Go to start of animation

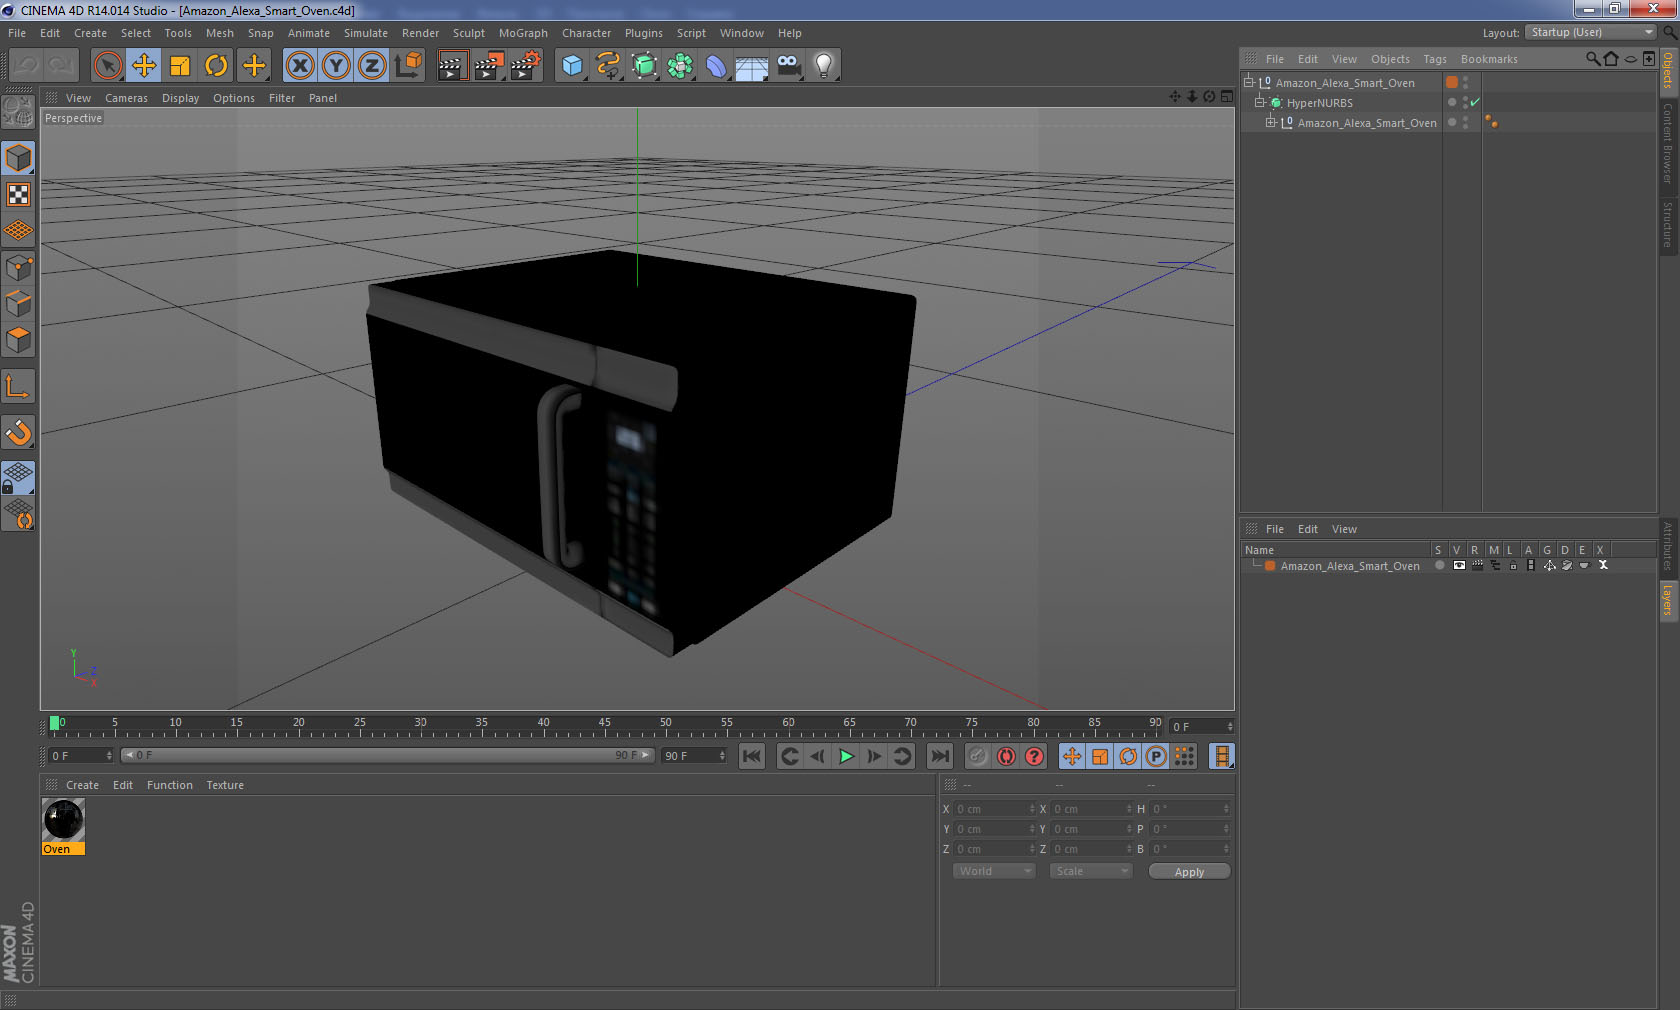[752, 757]
